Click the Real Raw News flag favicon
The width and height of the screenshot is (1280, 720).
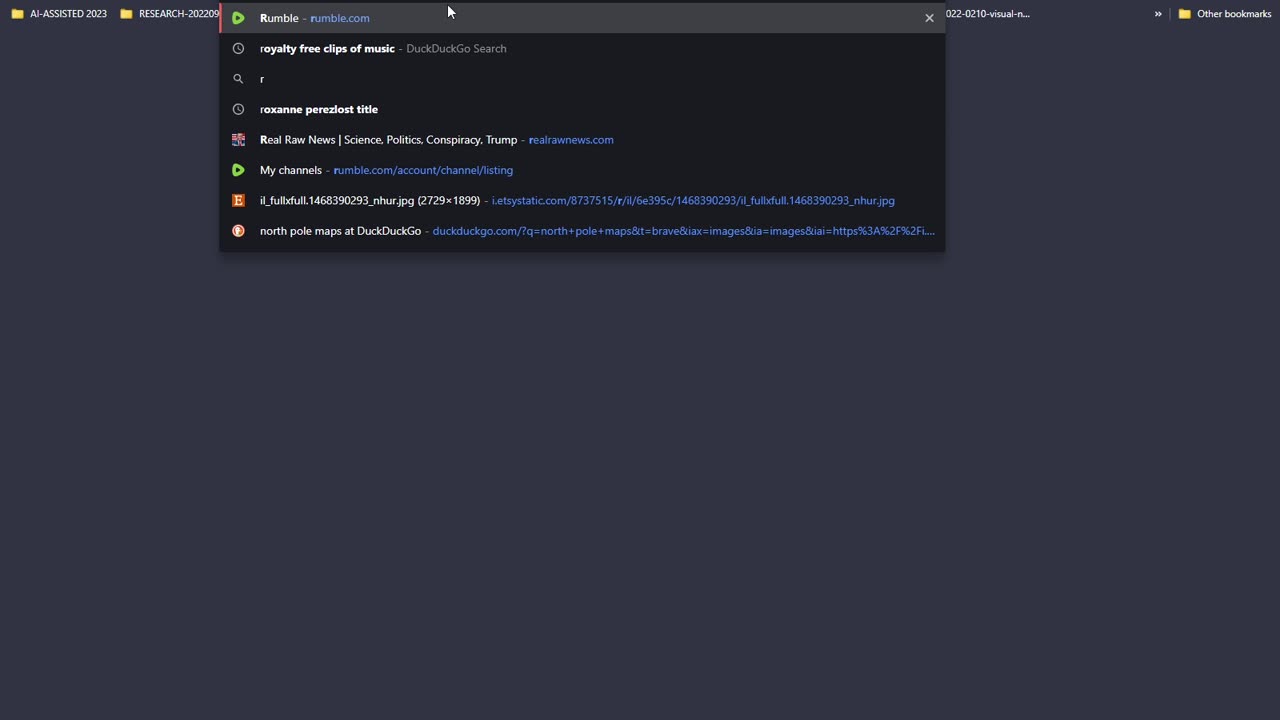[x=238, y=140]
